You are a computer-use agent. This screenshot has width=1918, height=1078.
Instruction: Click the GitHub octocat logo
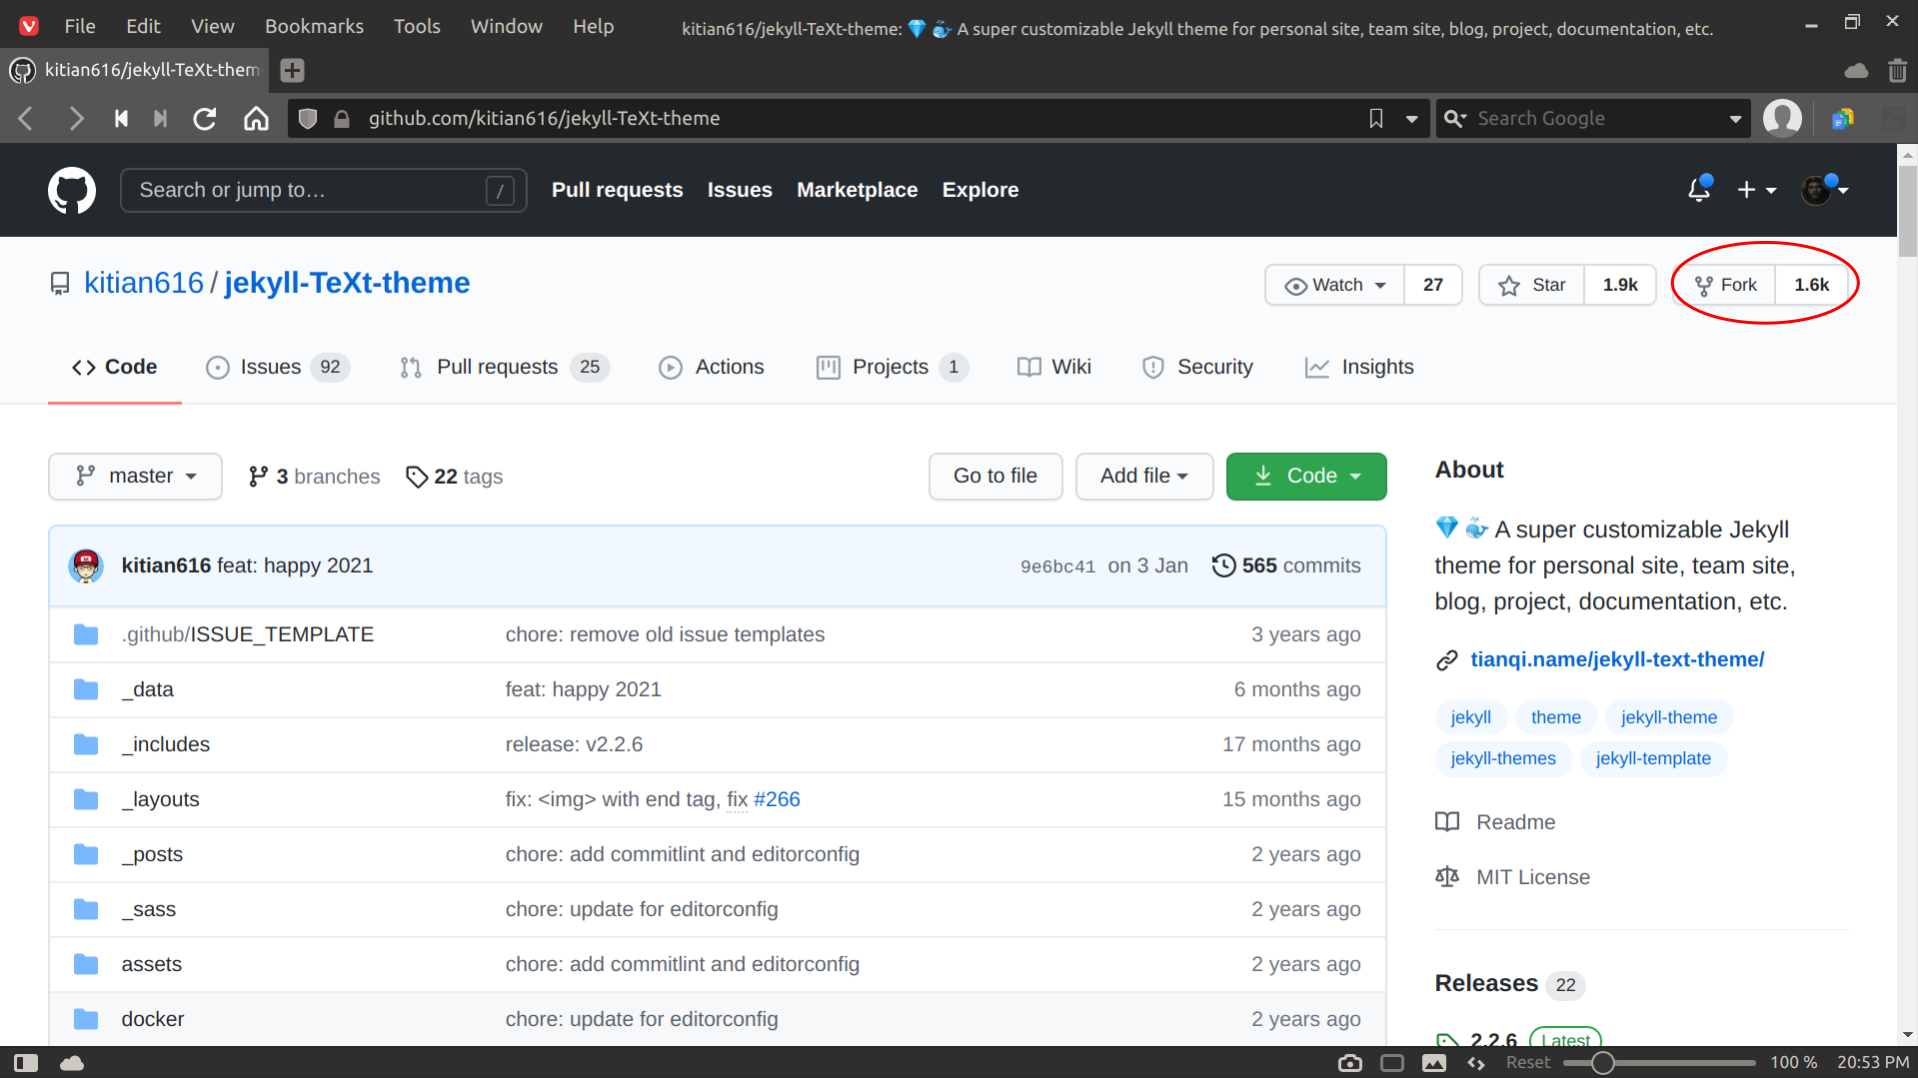click(x=72, y=190)
